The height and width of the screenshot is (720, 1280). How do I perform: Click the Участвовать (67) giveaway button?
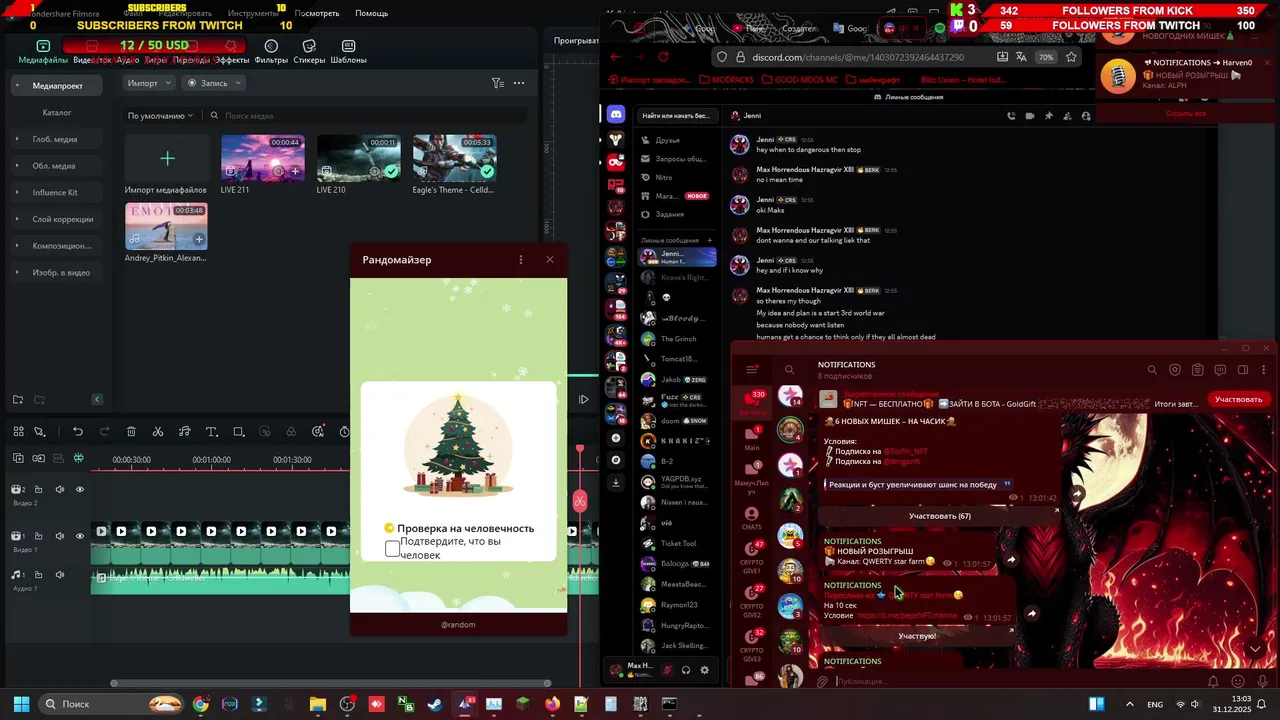pyautogui.click(x=939, y=516)
